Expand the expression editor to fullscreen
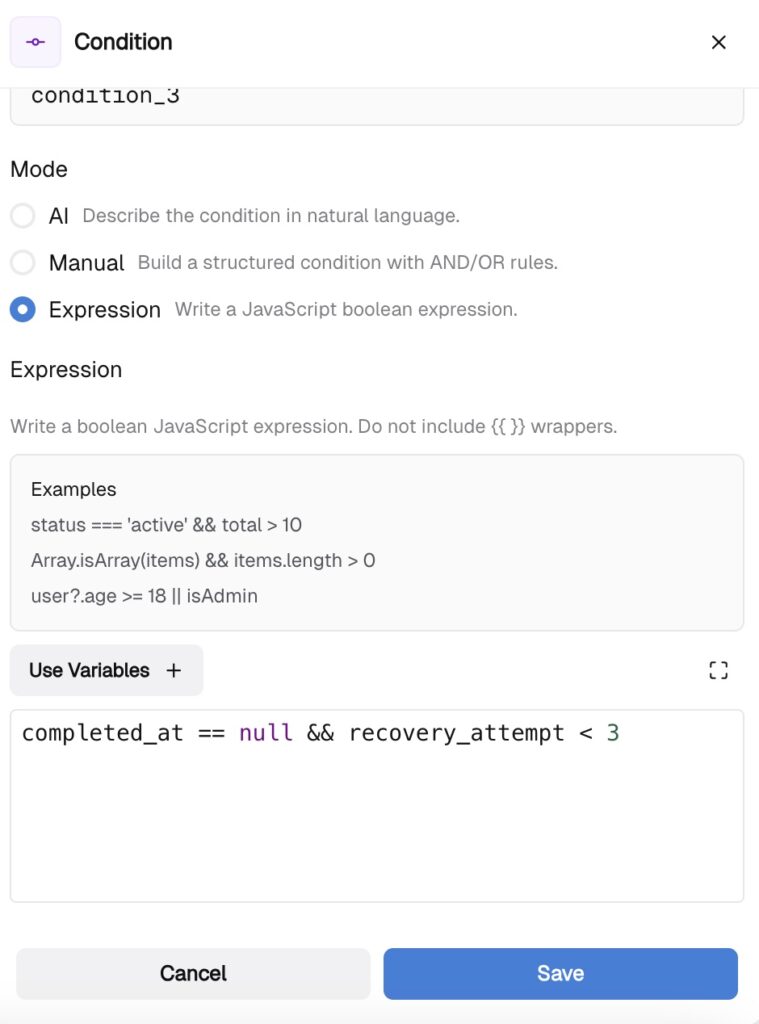The height and width of the screenshot is (1024, 759). [718, 670]
